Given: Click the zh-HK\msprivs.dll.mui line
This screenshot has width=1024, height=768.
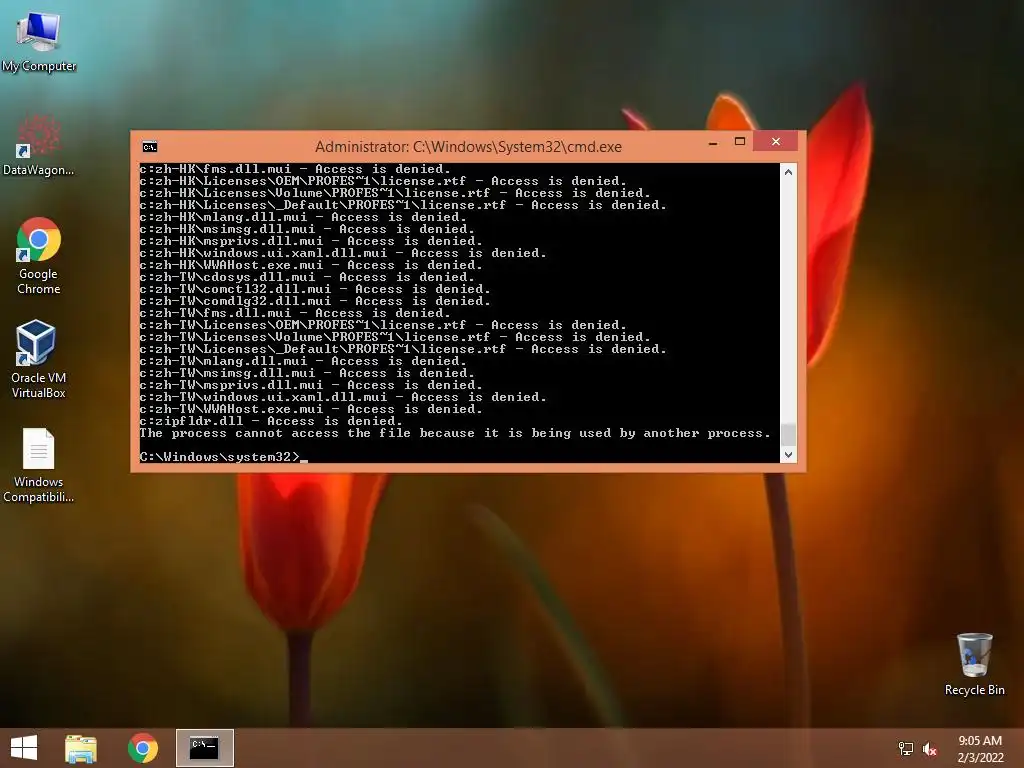Looking at the screenshot, I should coord(311,241).
